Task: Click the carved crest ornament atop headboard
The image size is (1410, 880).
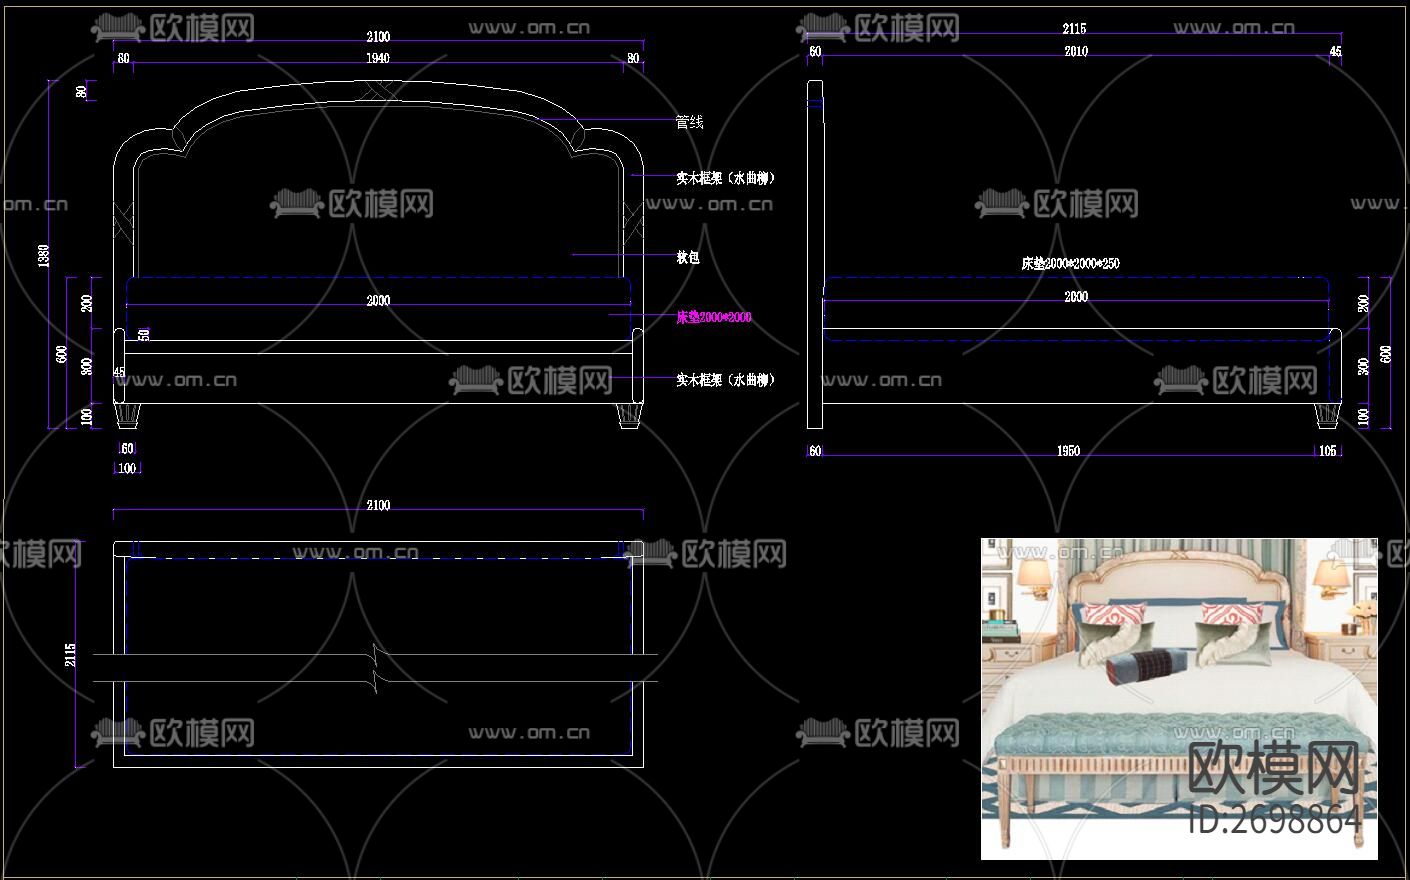Action: pos(377,92)
